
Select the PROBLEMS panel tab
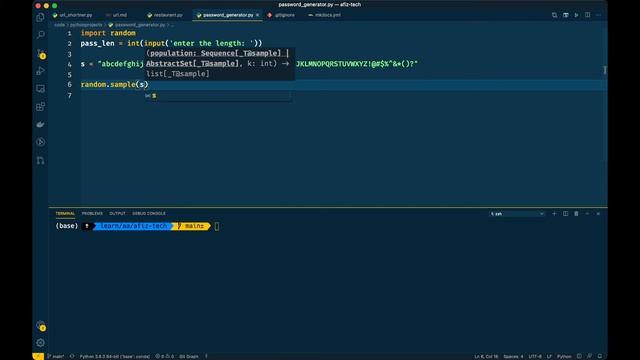(x=92, y=213)
